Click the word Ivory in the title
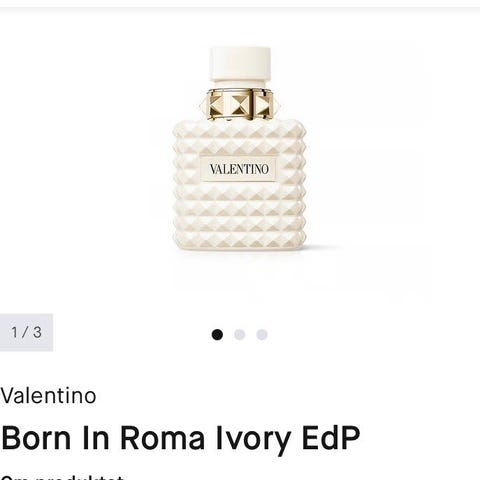 [253, 439]
